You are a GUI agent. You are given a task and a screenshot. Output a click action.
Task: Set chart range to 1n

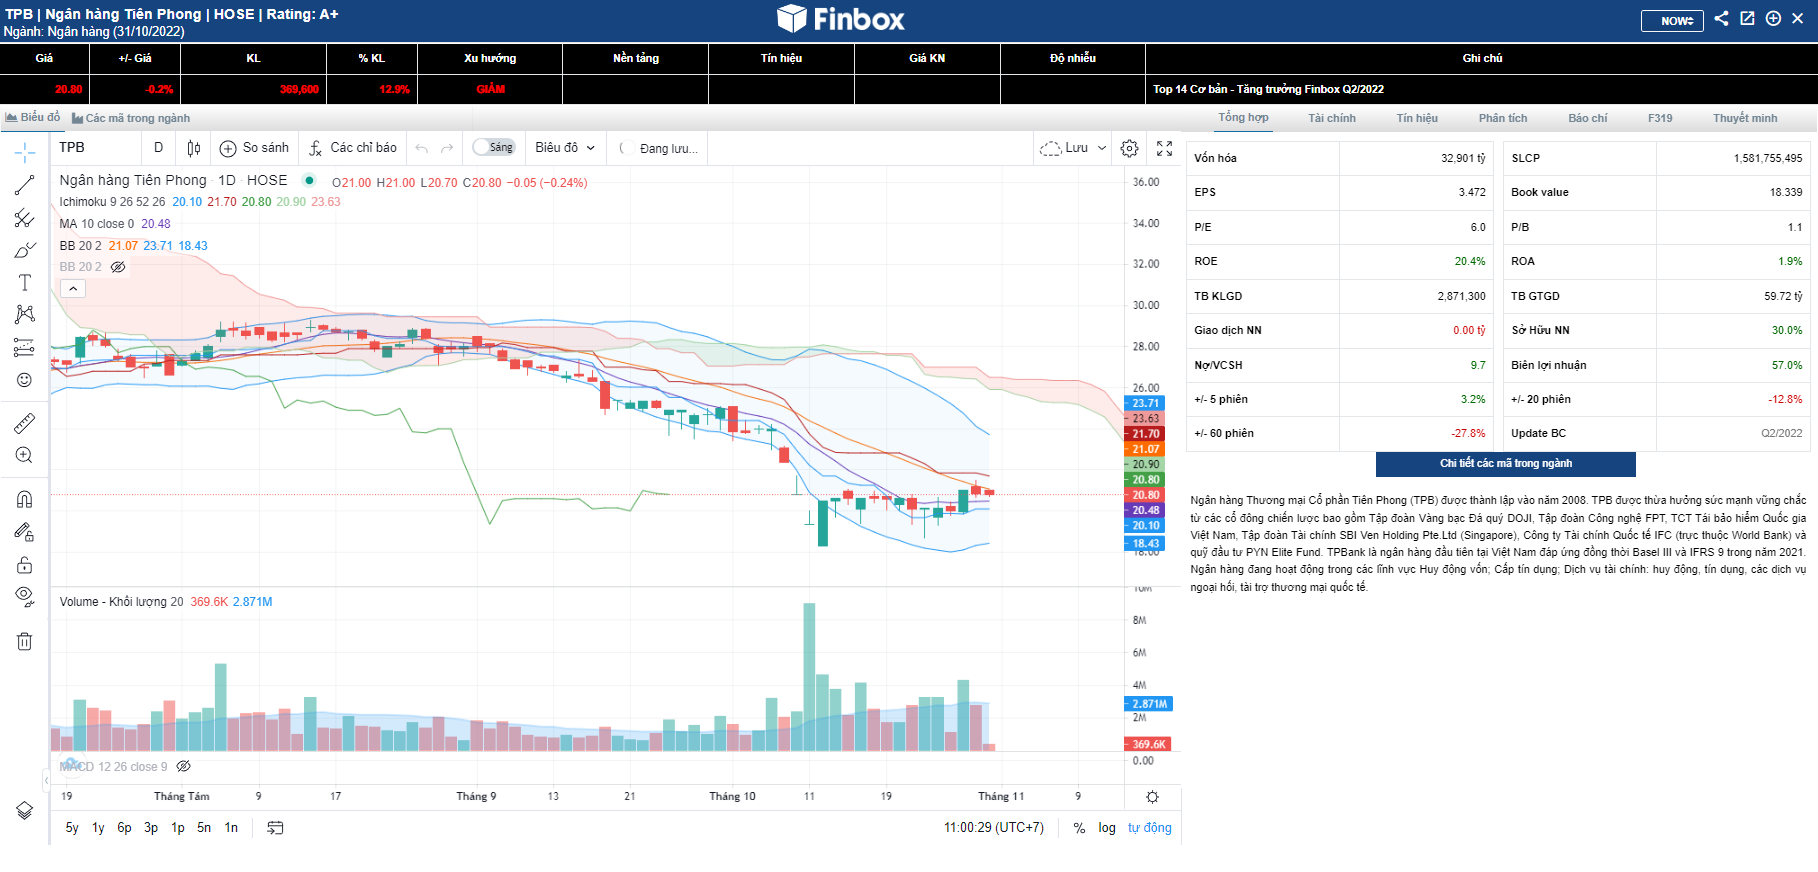tap(231, 828)
